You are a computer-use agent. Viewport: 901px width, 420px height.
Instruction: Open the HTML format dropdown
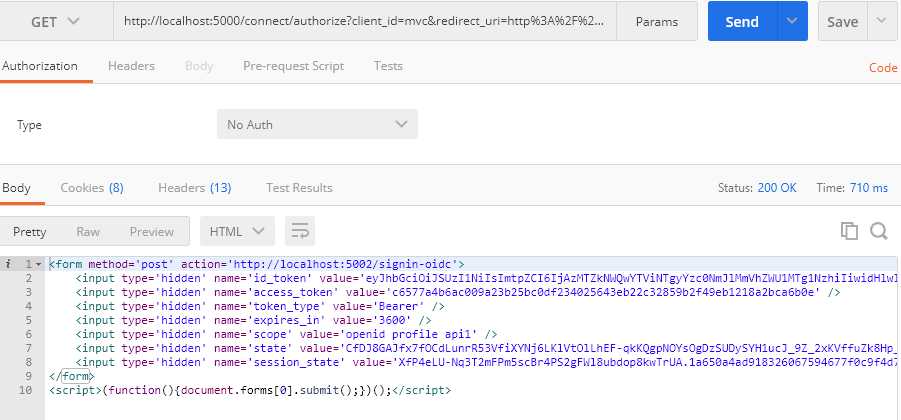click(237, 231)
